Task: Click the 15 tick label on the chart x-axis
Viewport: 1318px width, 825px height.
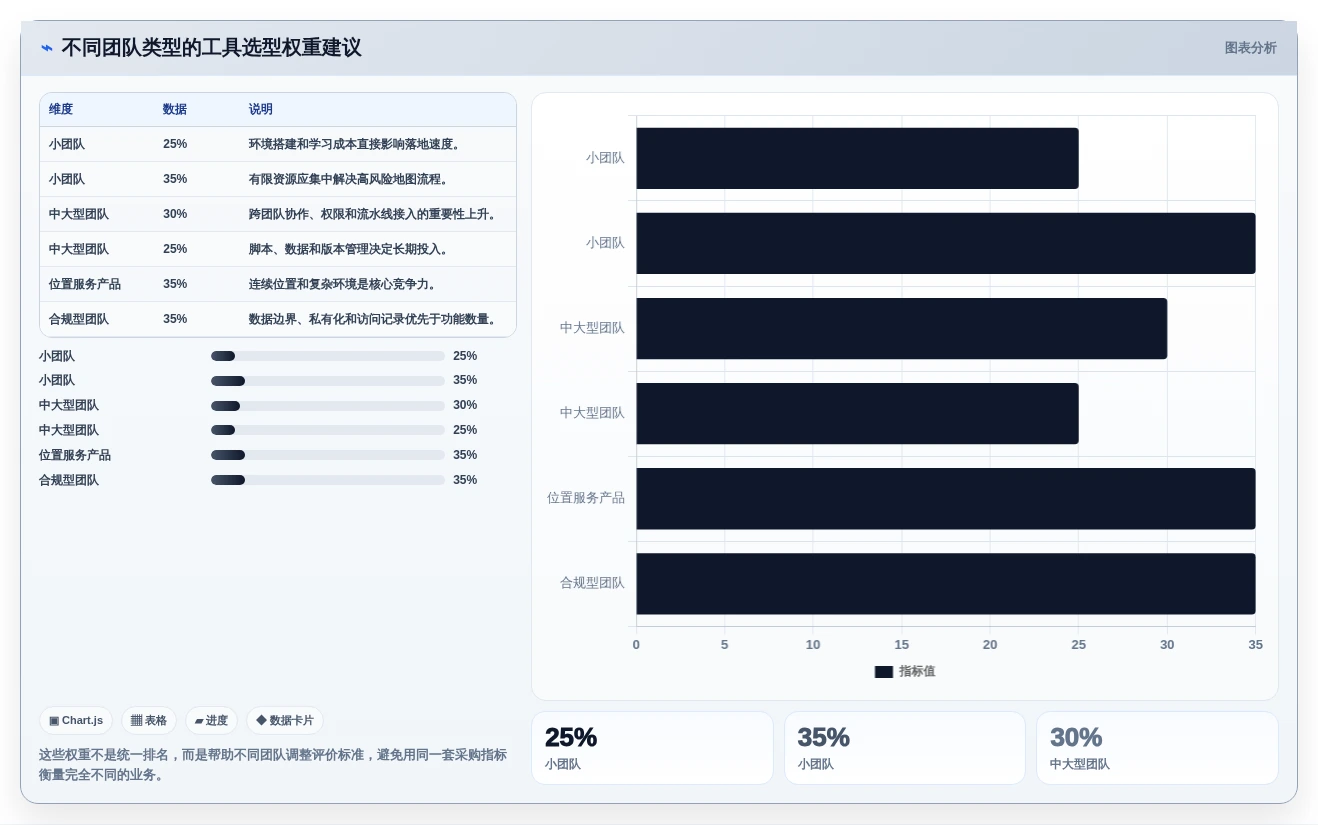Action: click(x=901, y=645)
